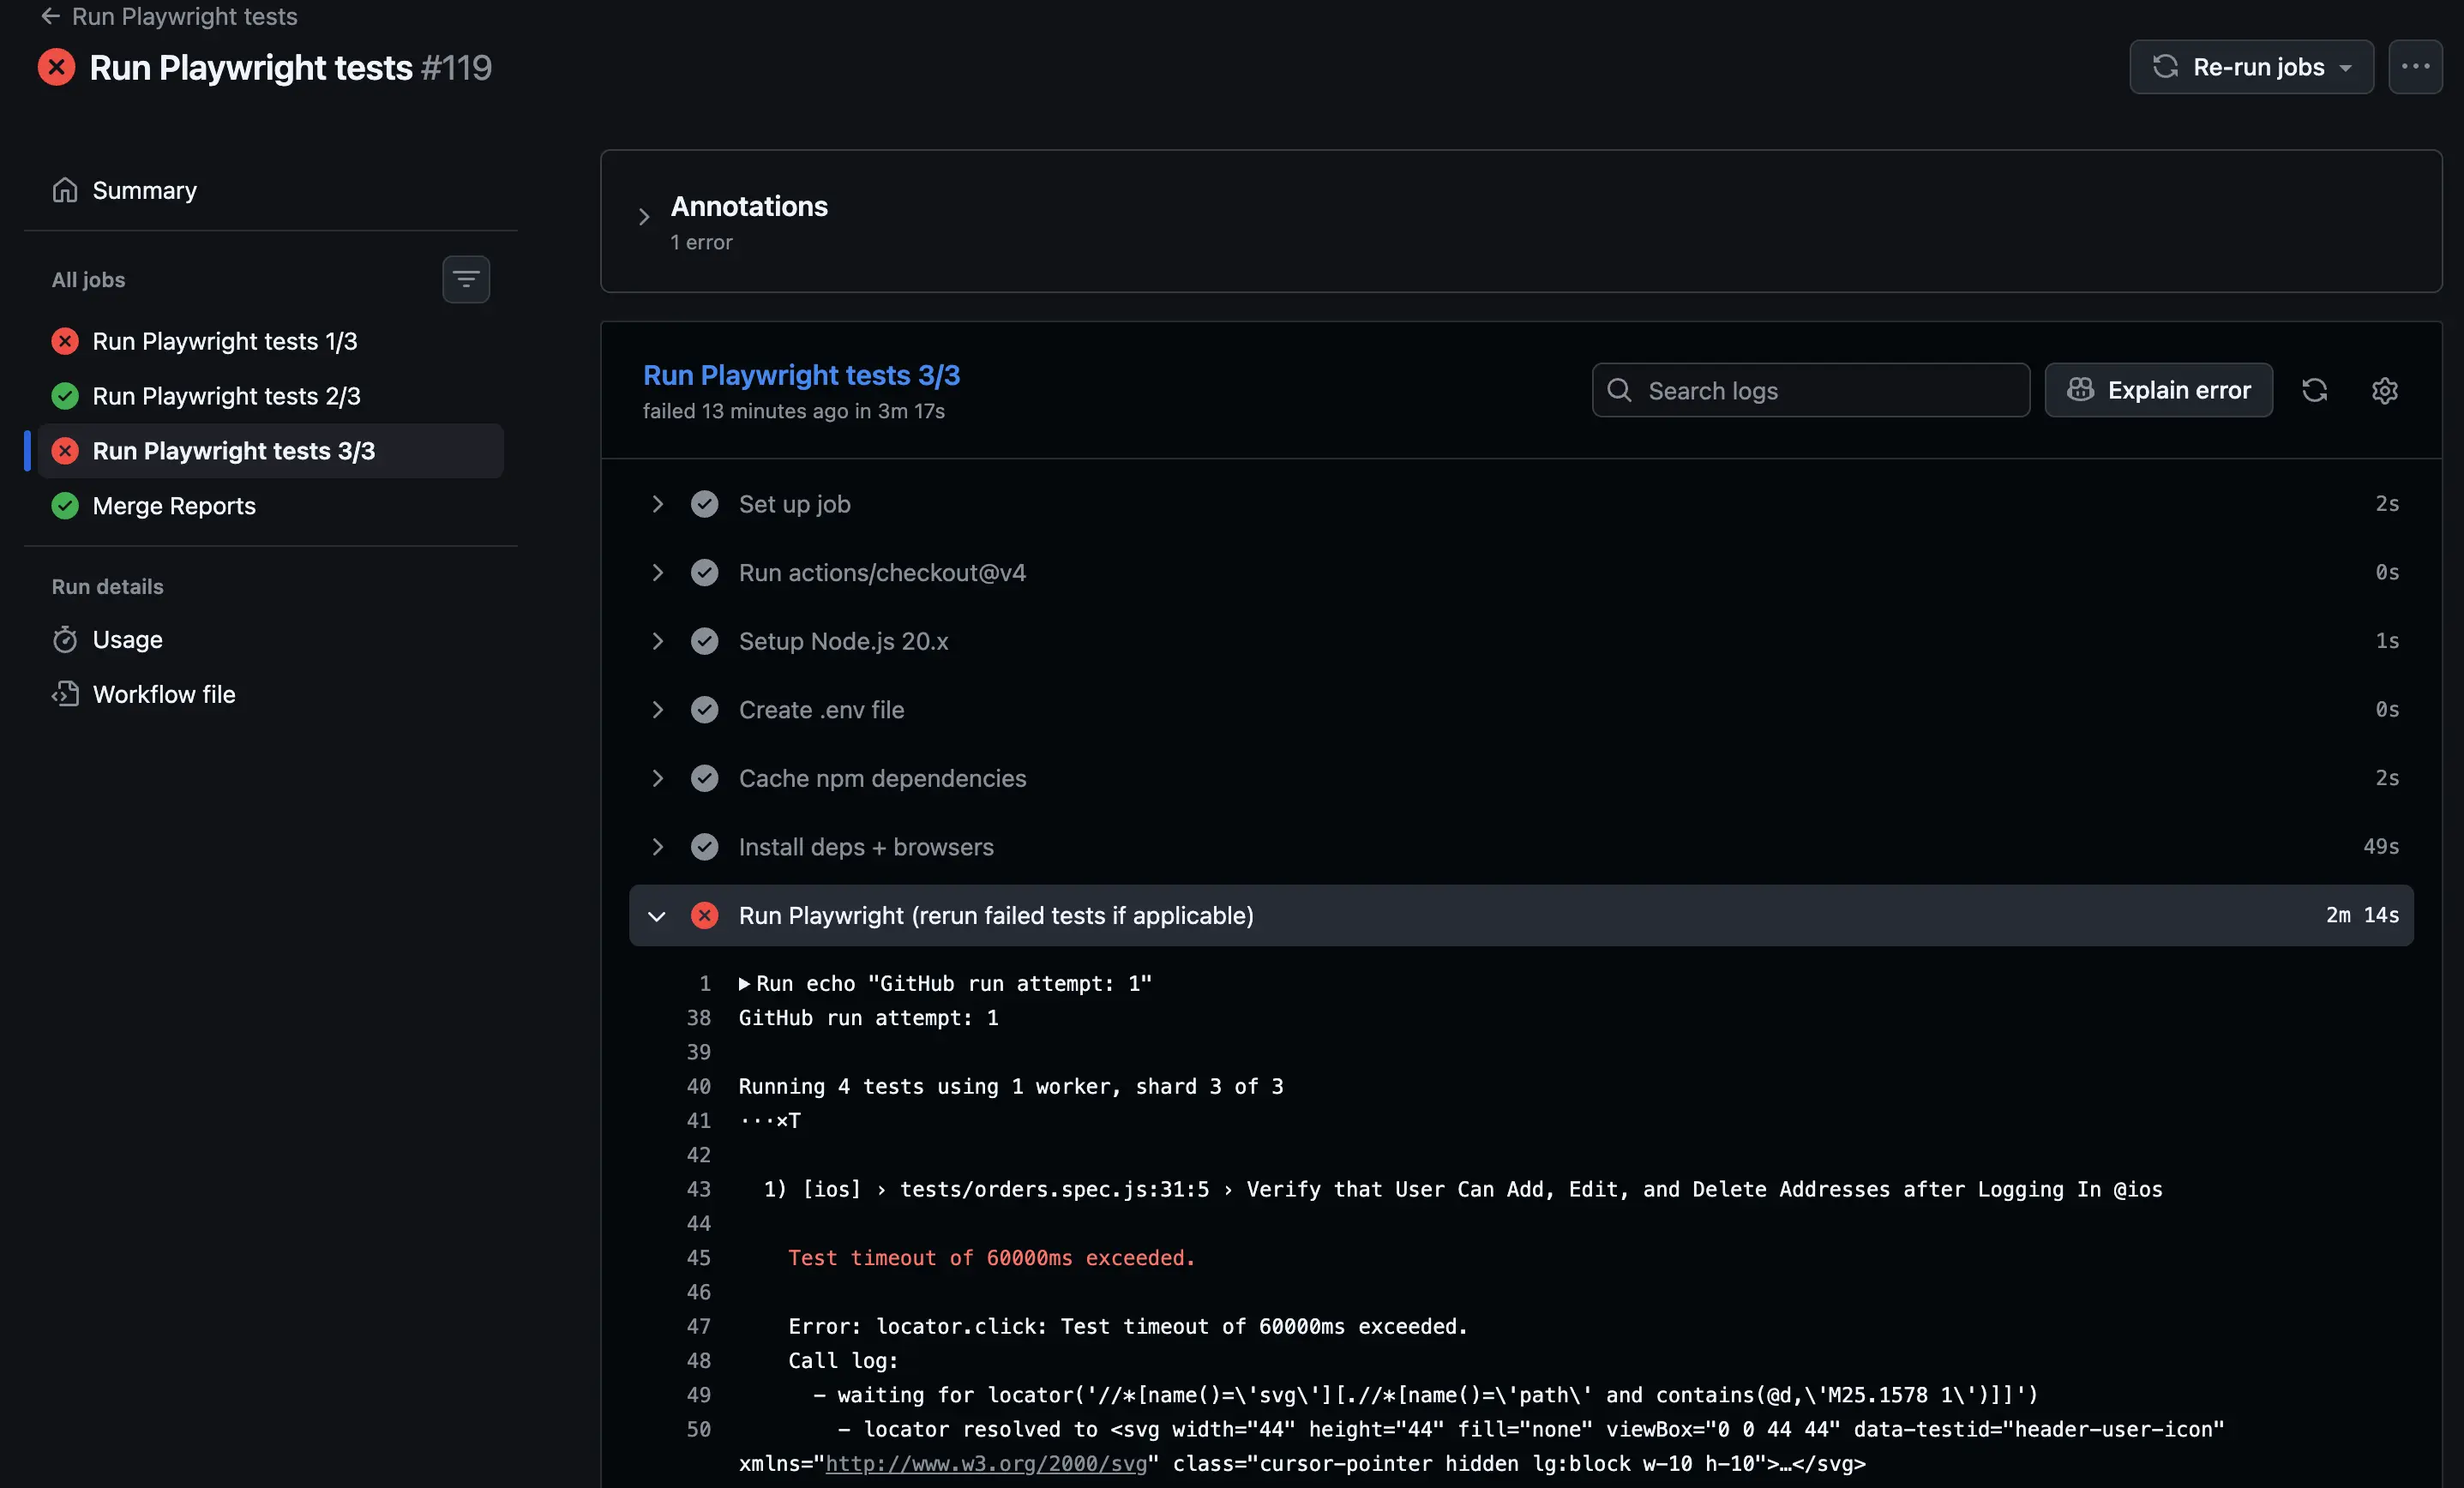The width and height of the screenshot is (2464, 1488).
Task: Go to Summary in sidebar
Action: click(x=144, y=190)
